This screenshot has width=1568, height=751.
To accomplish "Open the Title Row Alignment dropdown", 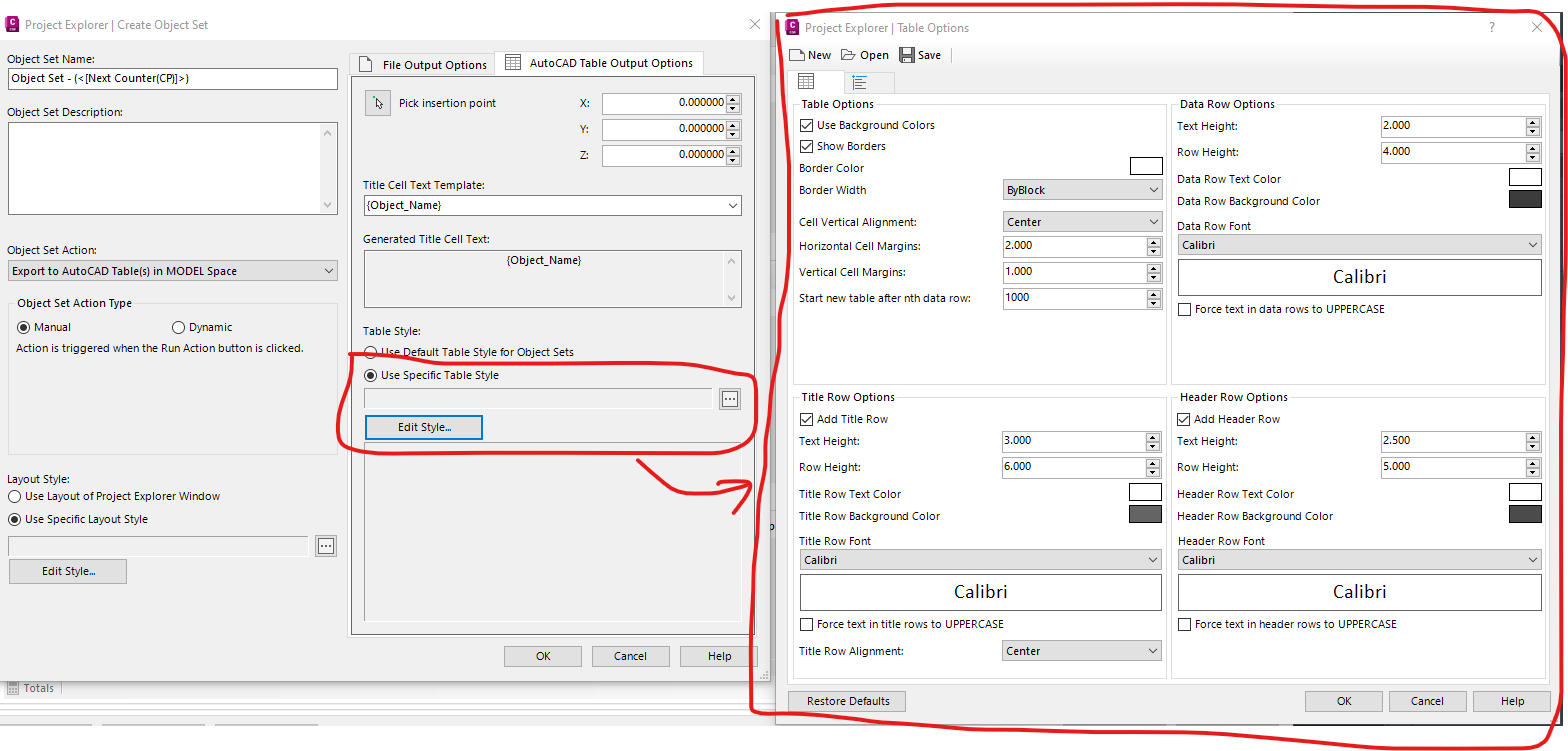I will tap(1082, 651).
